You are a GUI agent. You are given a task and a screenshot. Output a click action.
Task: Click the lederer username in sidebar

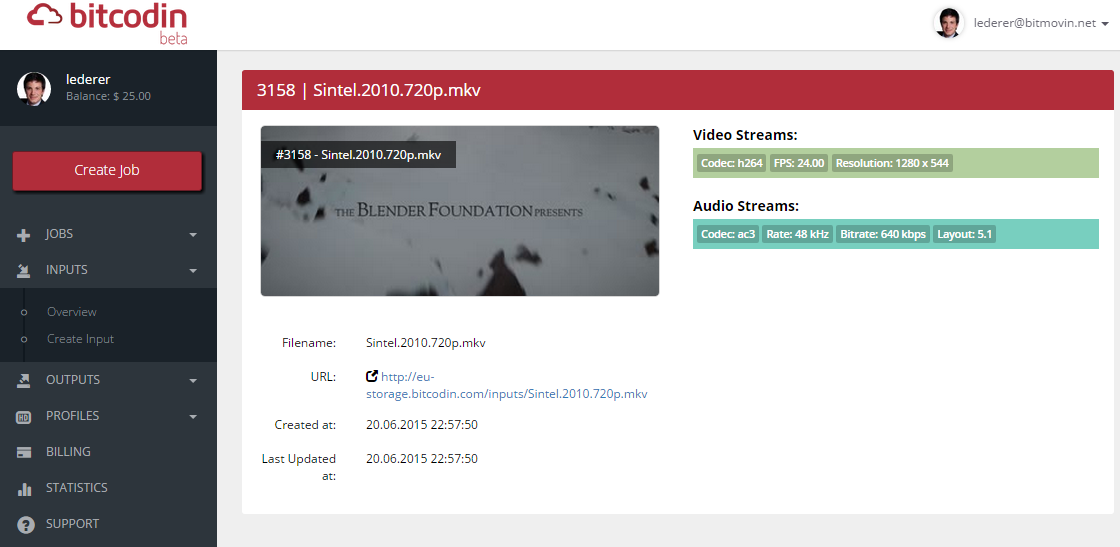(x=88, y=79)
